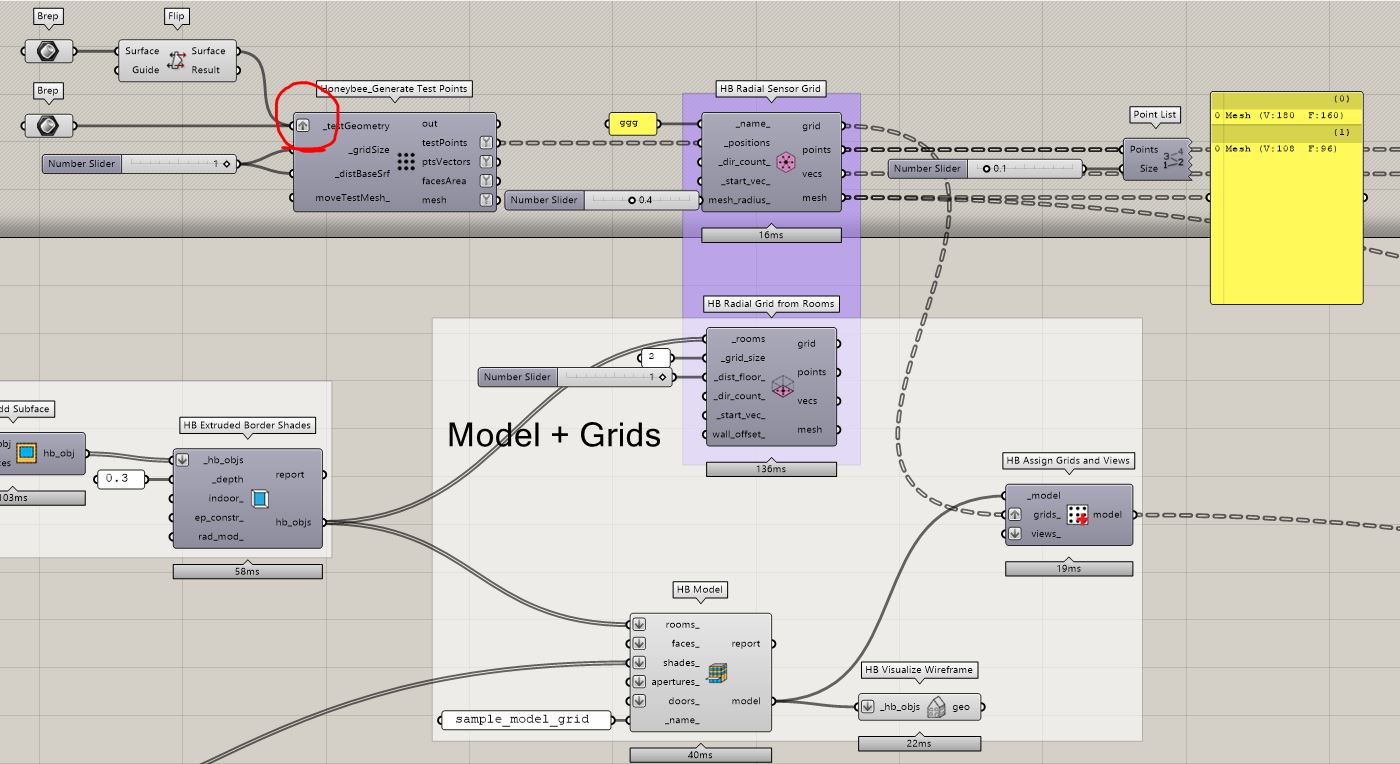This screenshot has height=764, width=1400.
Task: Click the flatten arrow on HB Model rooms_
Action: click(x=639, y=625)
